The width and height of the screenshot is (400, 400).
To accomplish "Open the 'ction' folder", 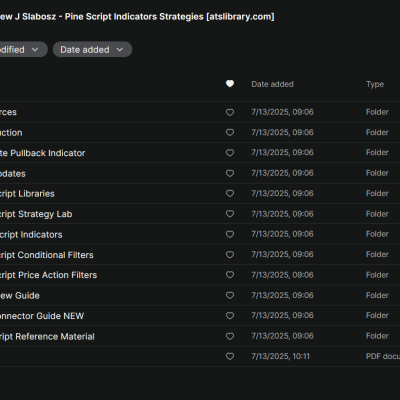I will (x=11, y=133).
